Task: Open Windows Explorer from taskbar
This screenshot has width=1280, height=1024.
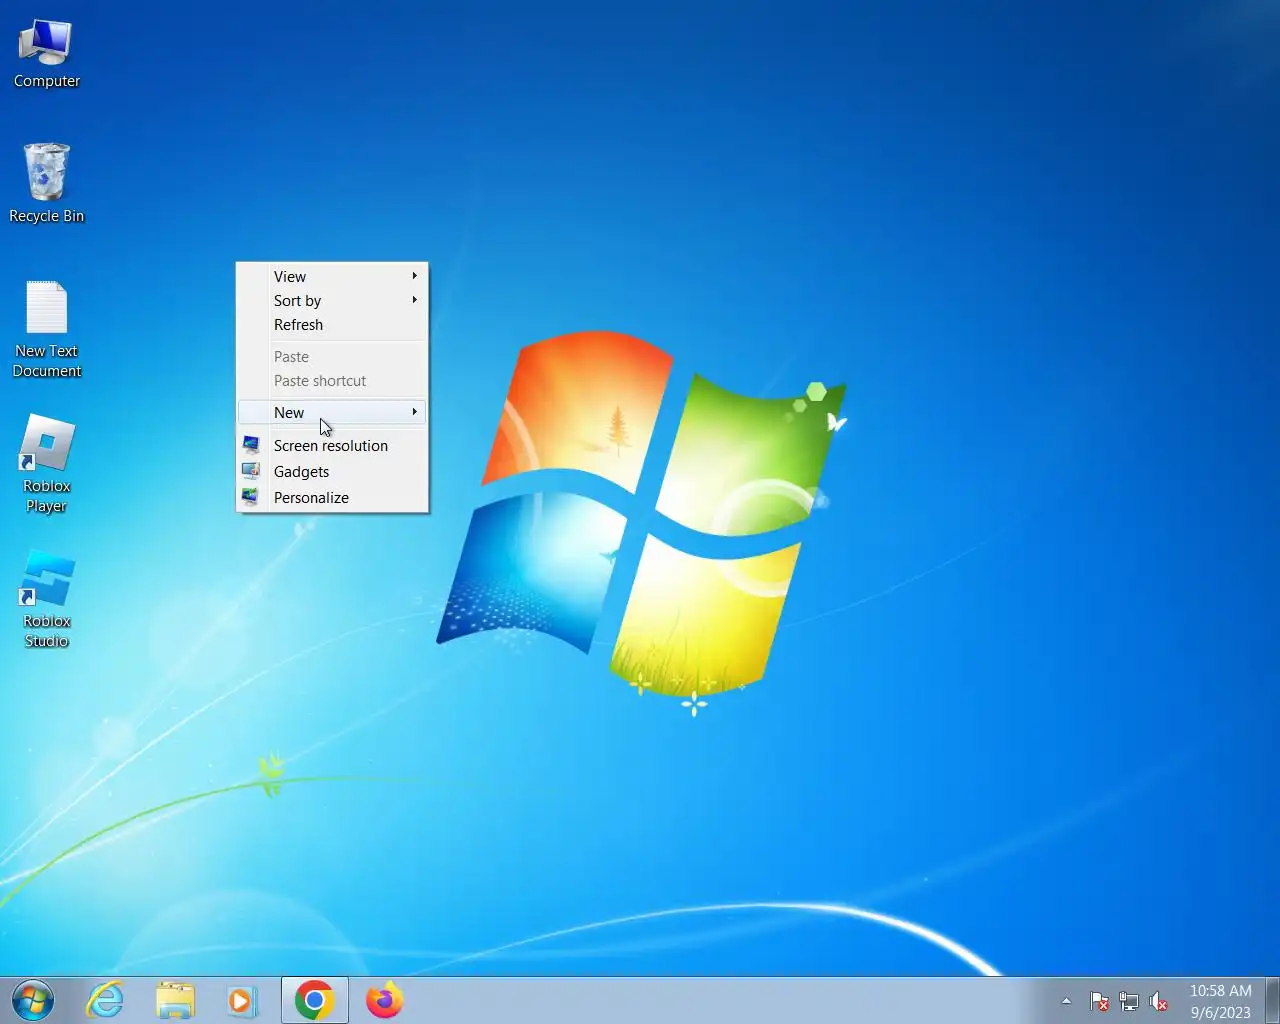Action: pos(175,1000)
